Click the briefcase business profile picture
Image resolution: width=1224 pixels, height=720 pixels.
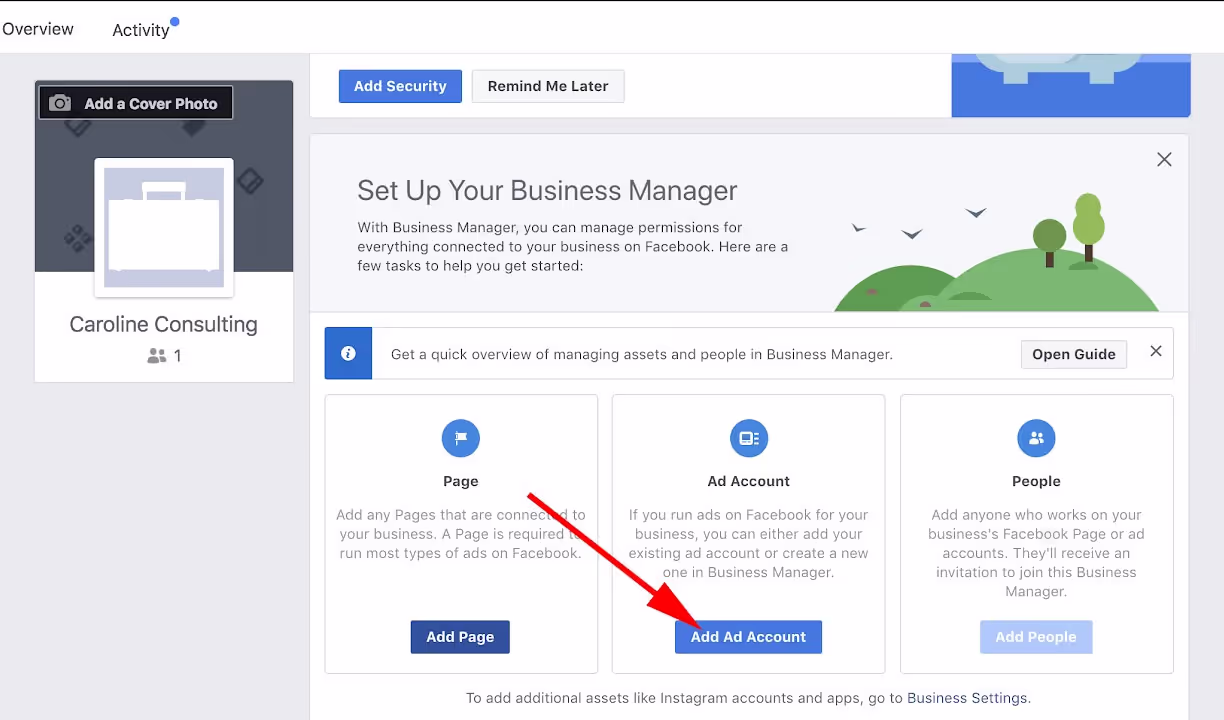(164, 227)
